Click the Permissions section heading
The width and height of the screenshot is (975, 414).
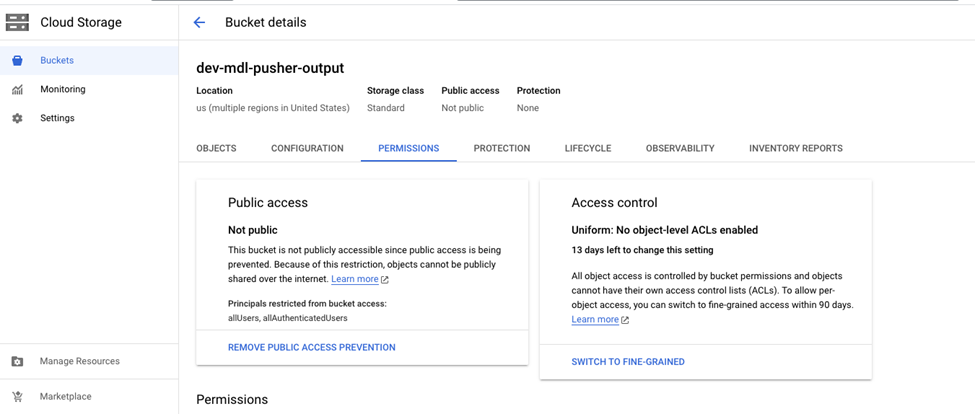tap(232, 400)
